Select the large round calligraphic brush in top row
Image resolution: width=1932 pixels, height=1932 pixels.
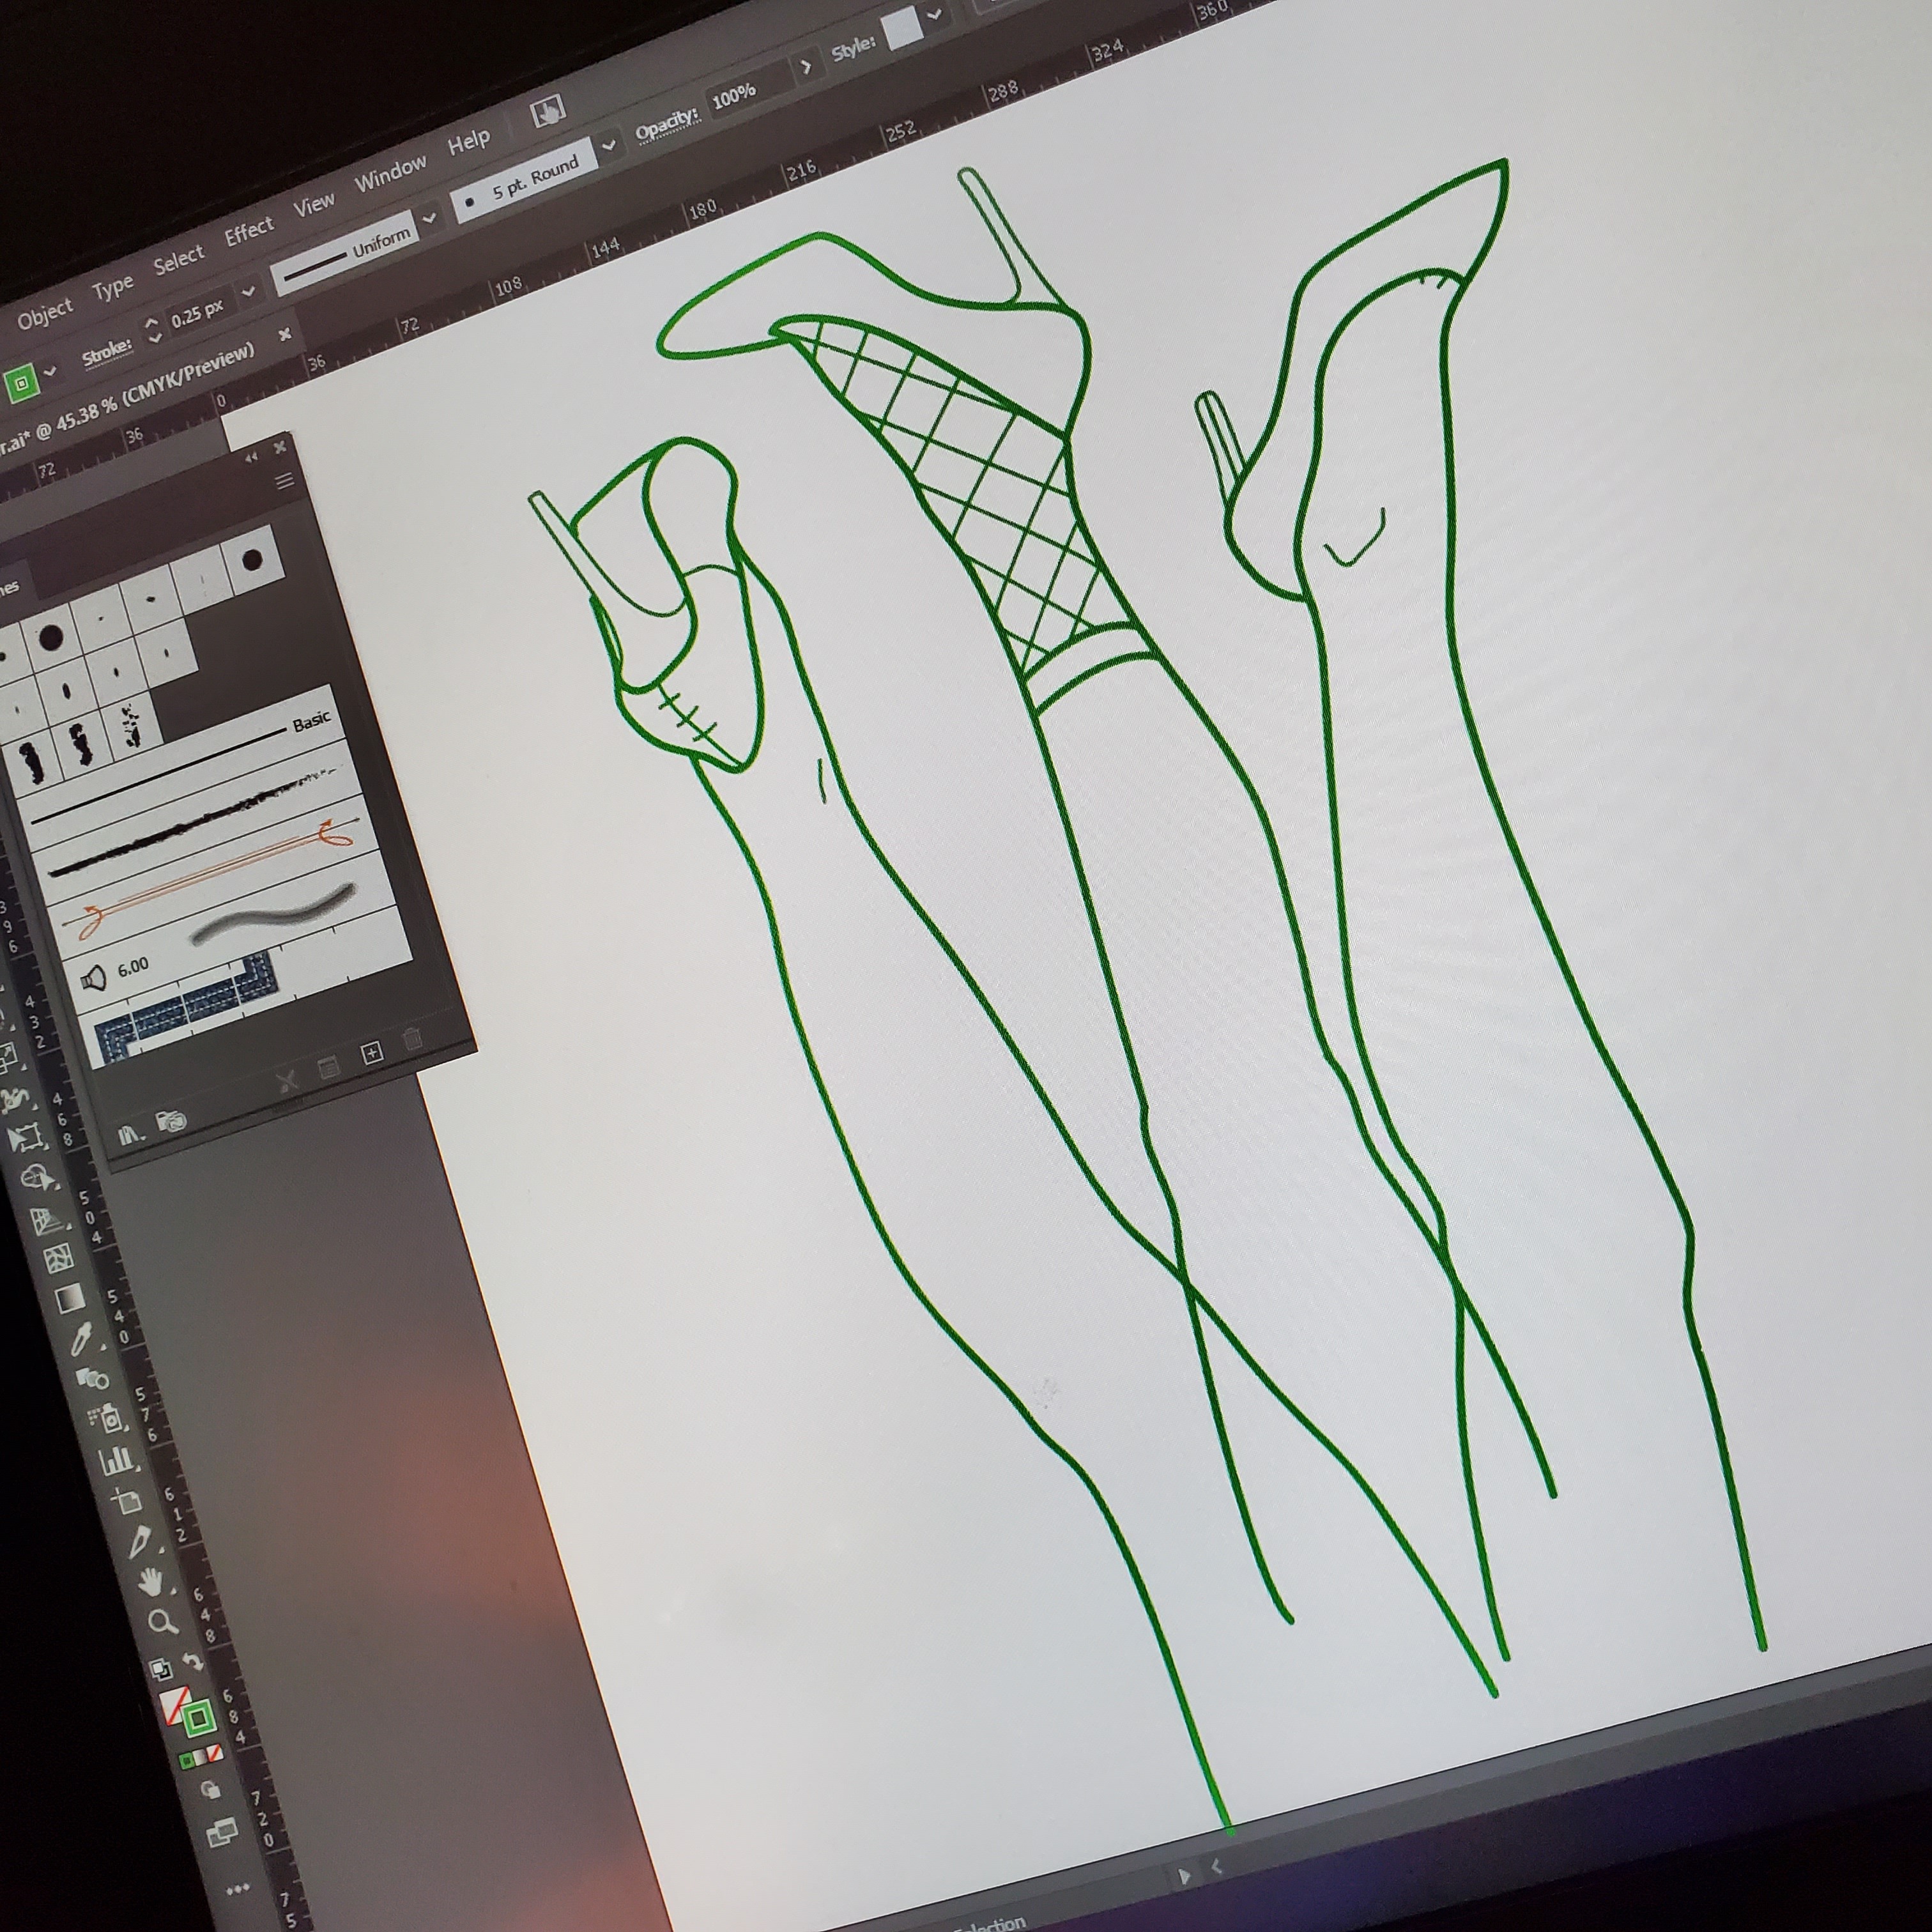click(x=252, y=560)
